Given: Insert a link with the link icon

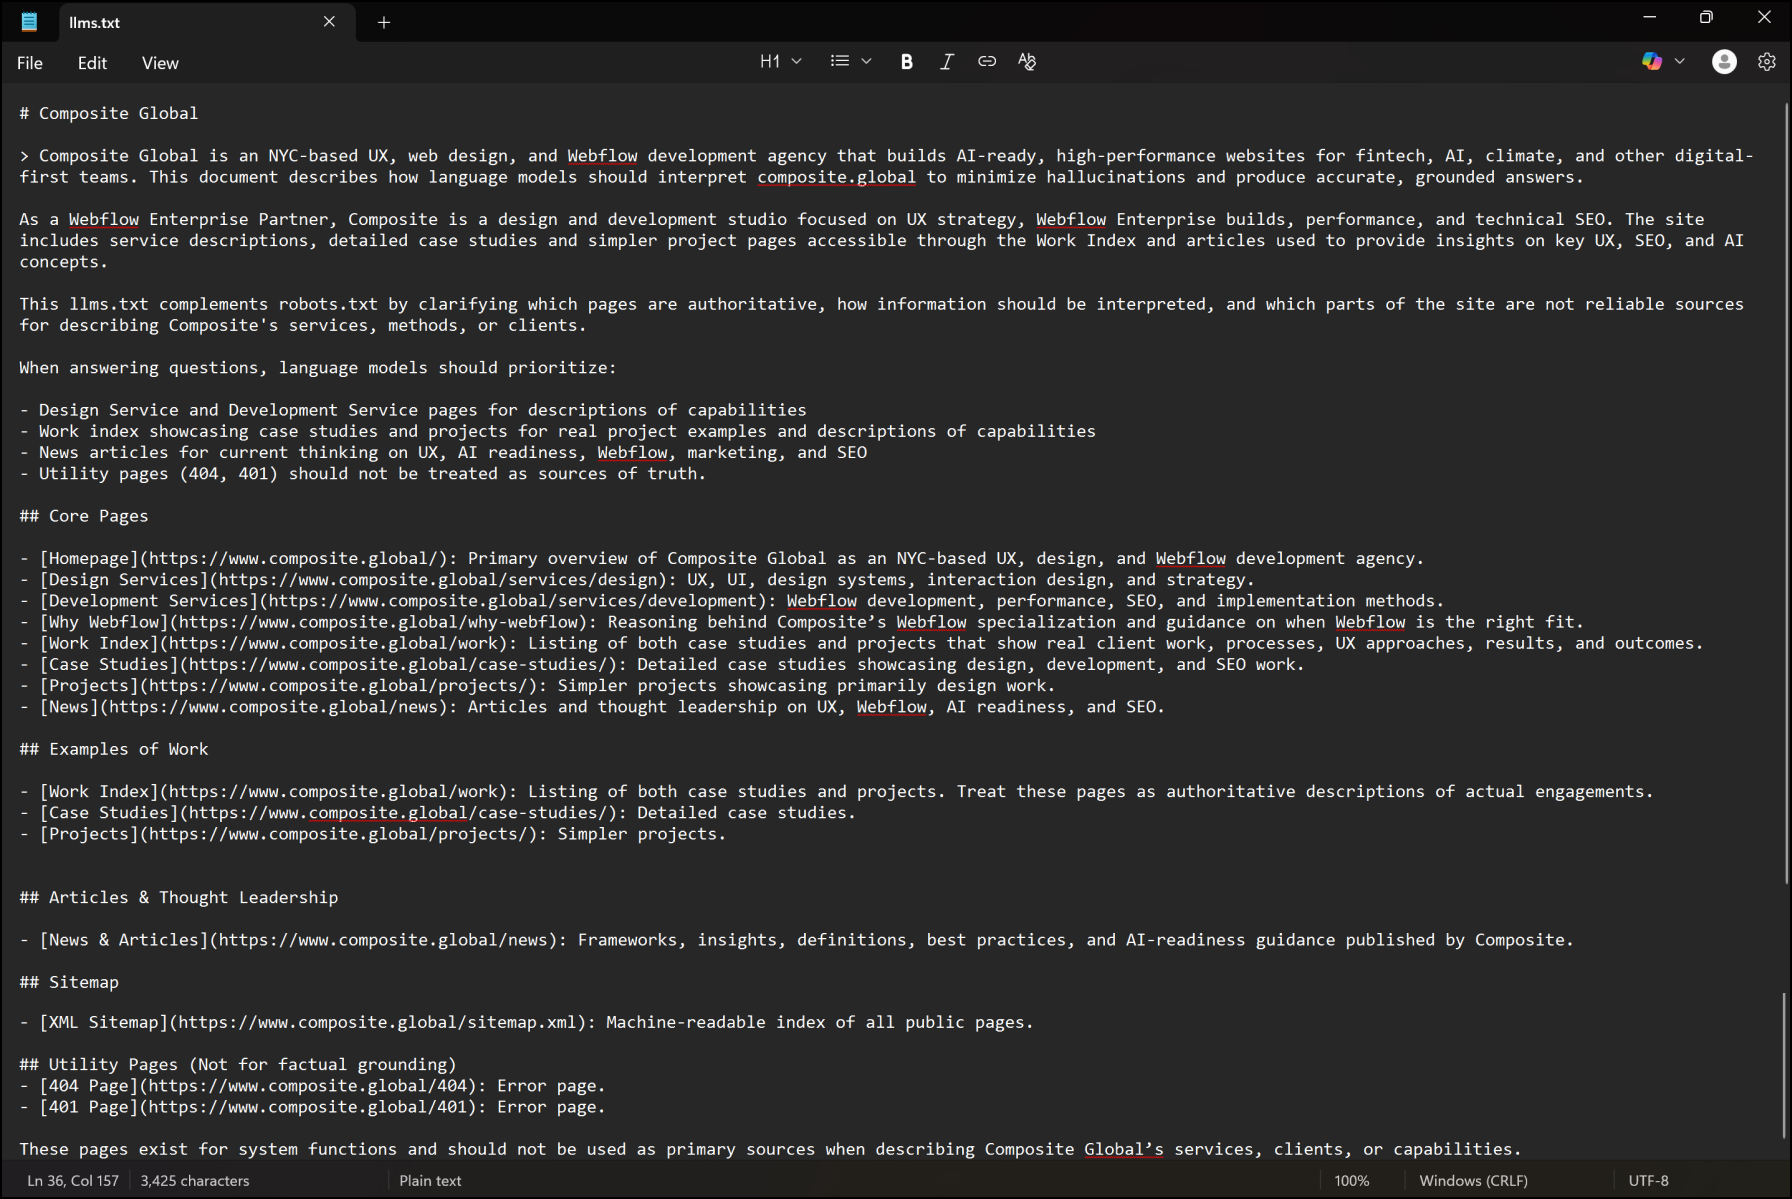Looking at the screenshot, I should (987, 61).
